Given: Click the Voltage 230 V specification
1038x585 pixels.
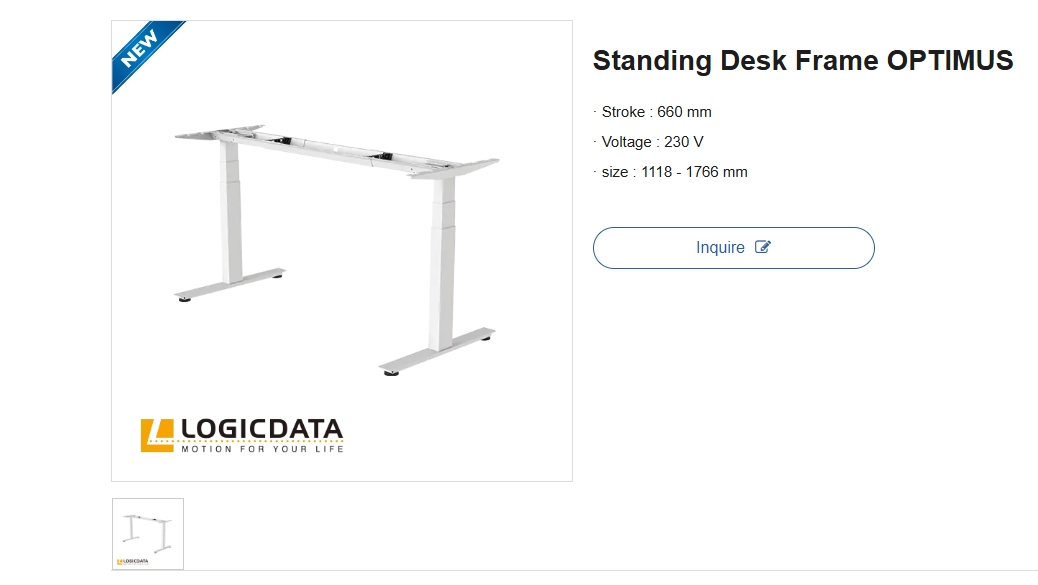Looking at the screenshot, I should pyautogui.click(x=651, y=142).
